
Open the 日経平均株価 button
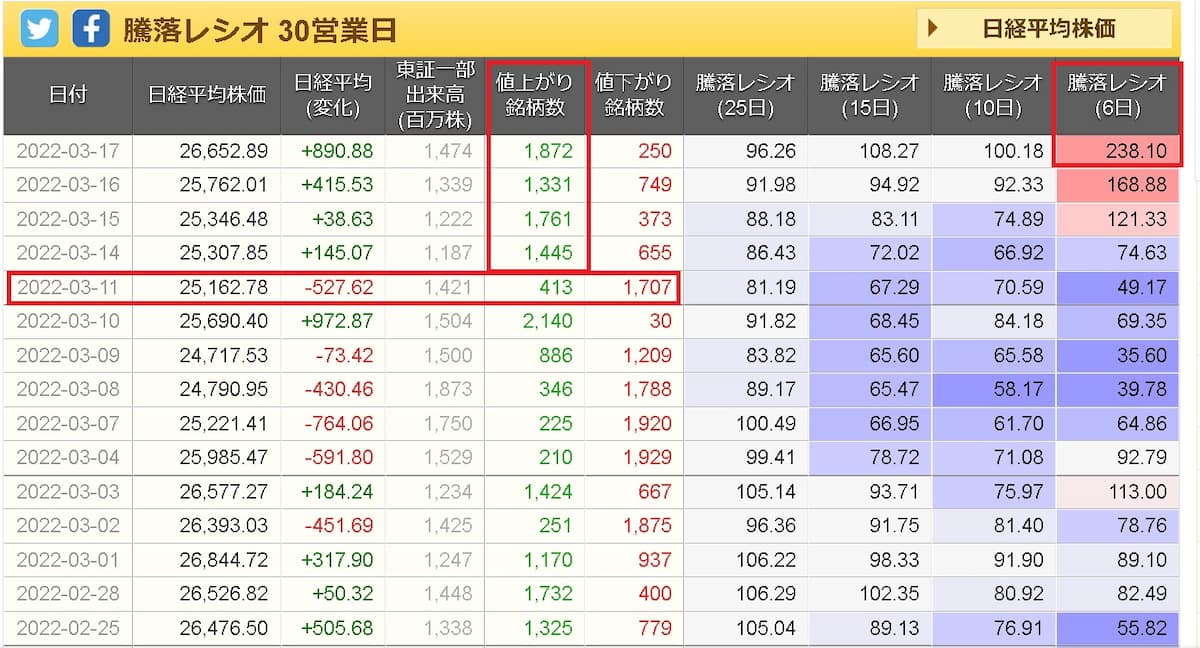[1044, 29]
